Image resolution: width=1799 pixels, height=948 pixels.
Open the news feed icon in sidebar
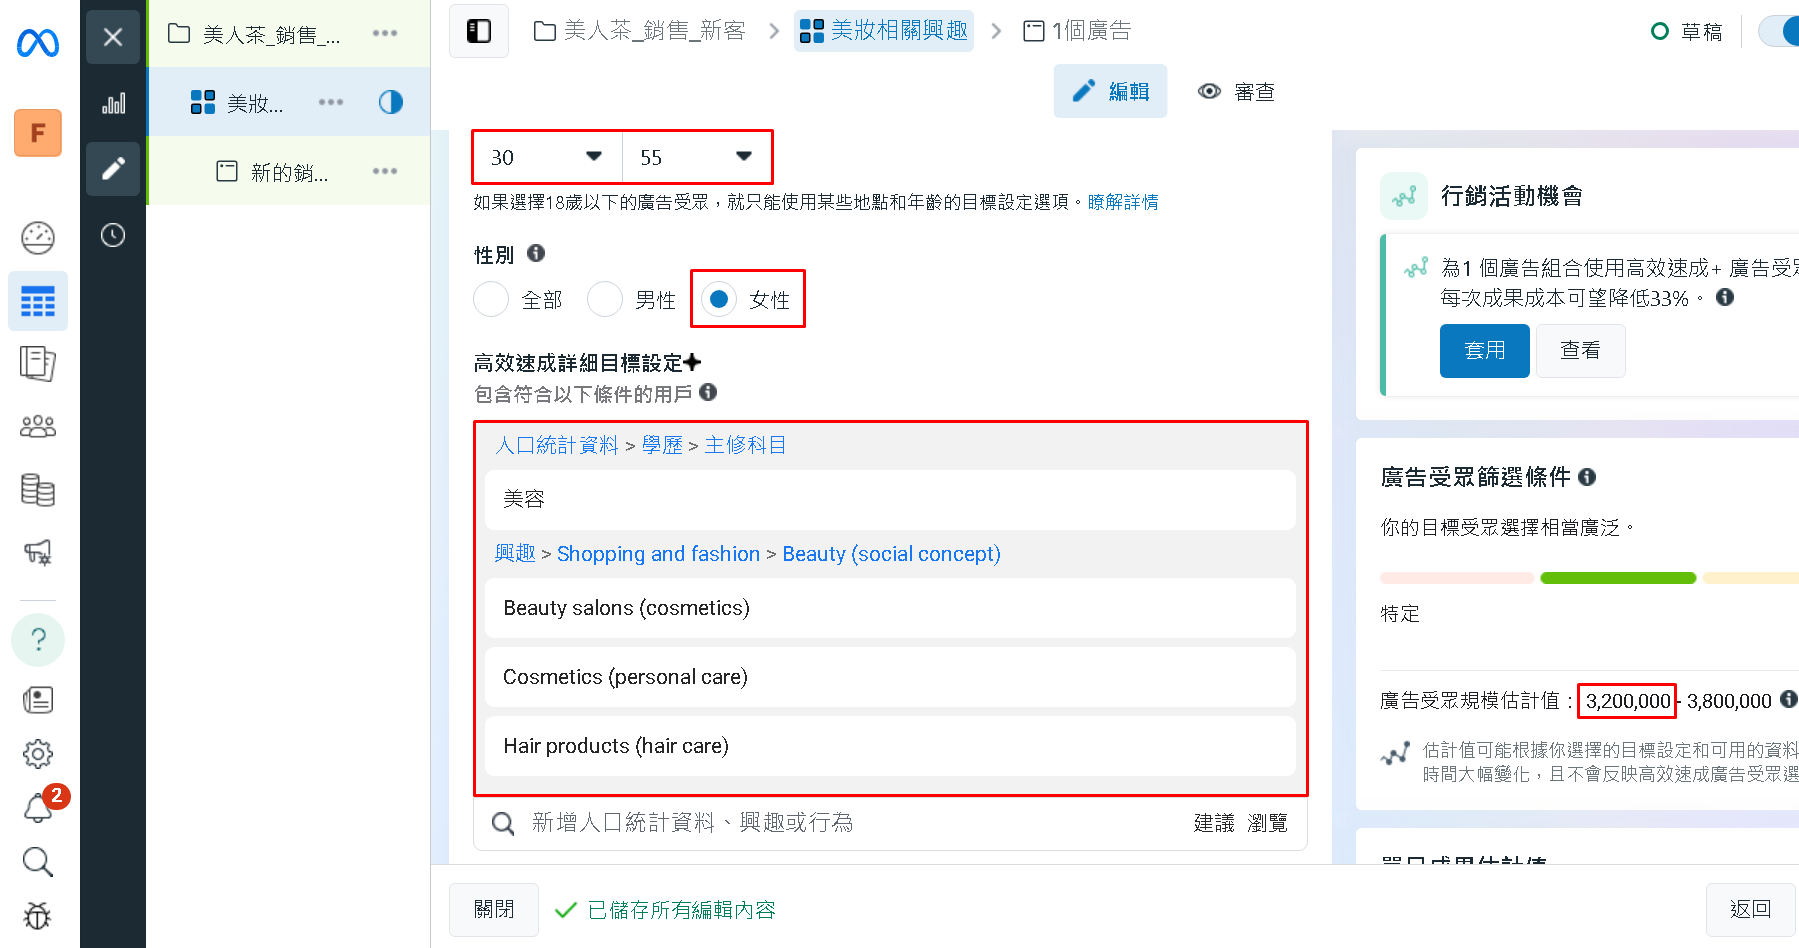pos(38,700)
